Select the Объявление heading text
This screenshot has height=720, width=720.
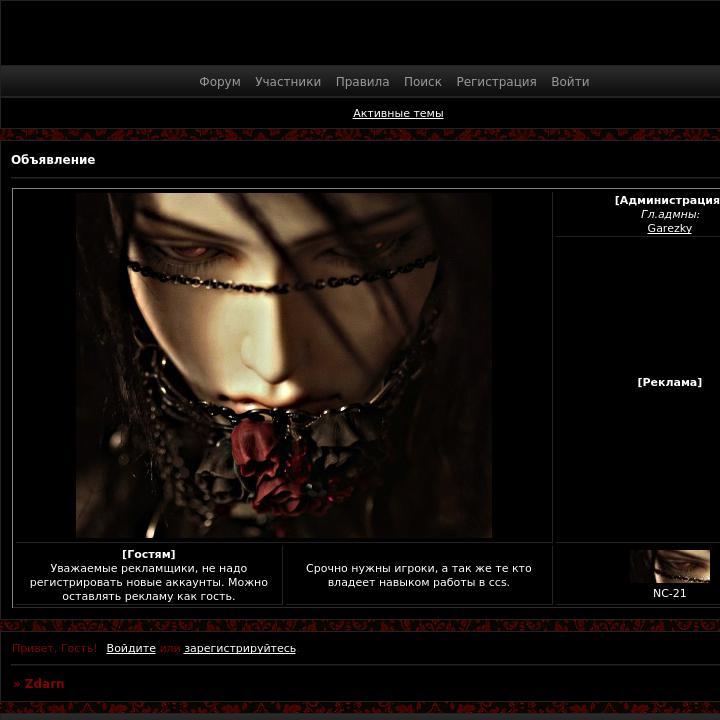coord(53,160)
